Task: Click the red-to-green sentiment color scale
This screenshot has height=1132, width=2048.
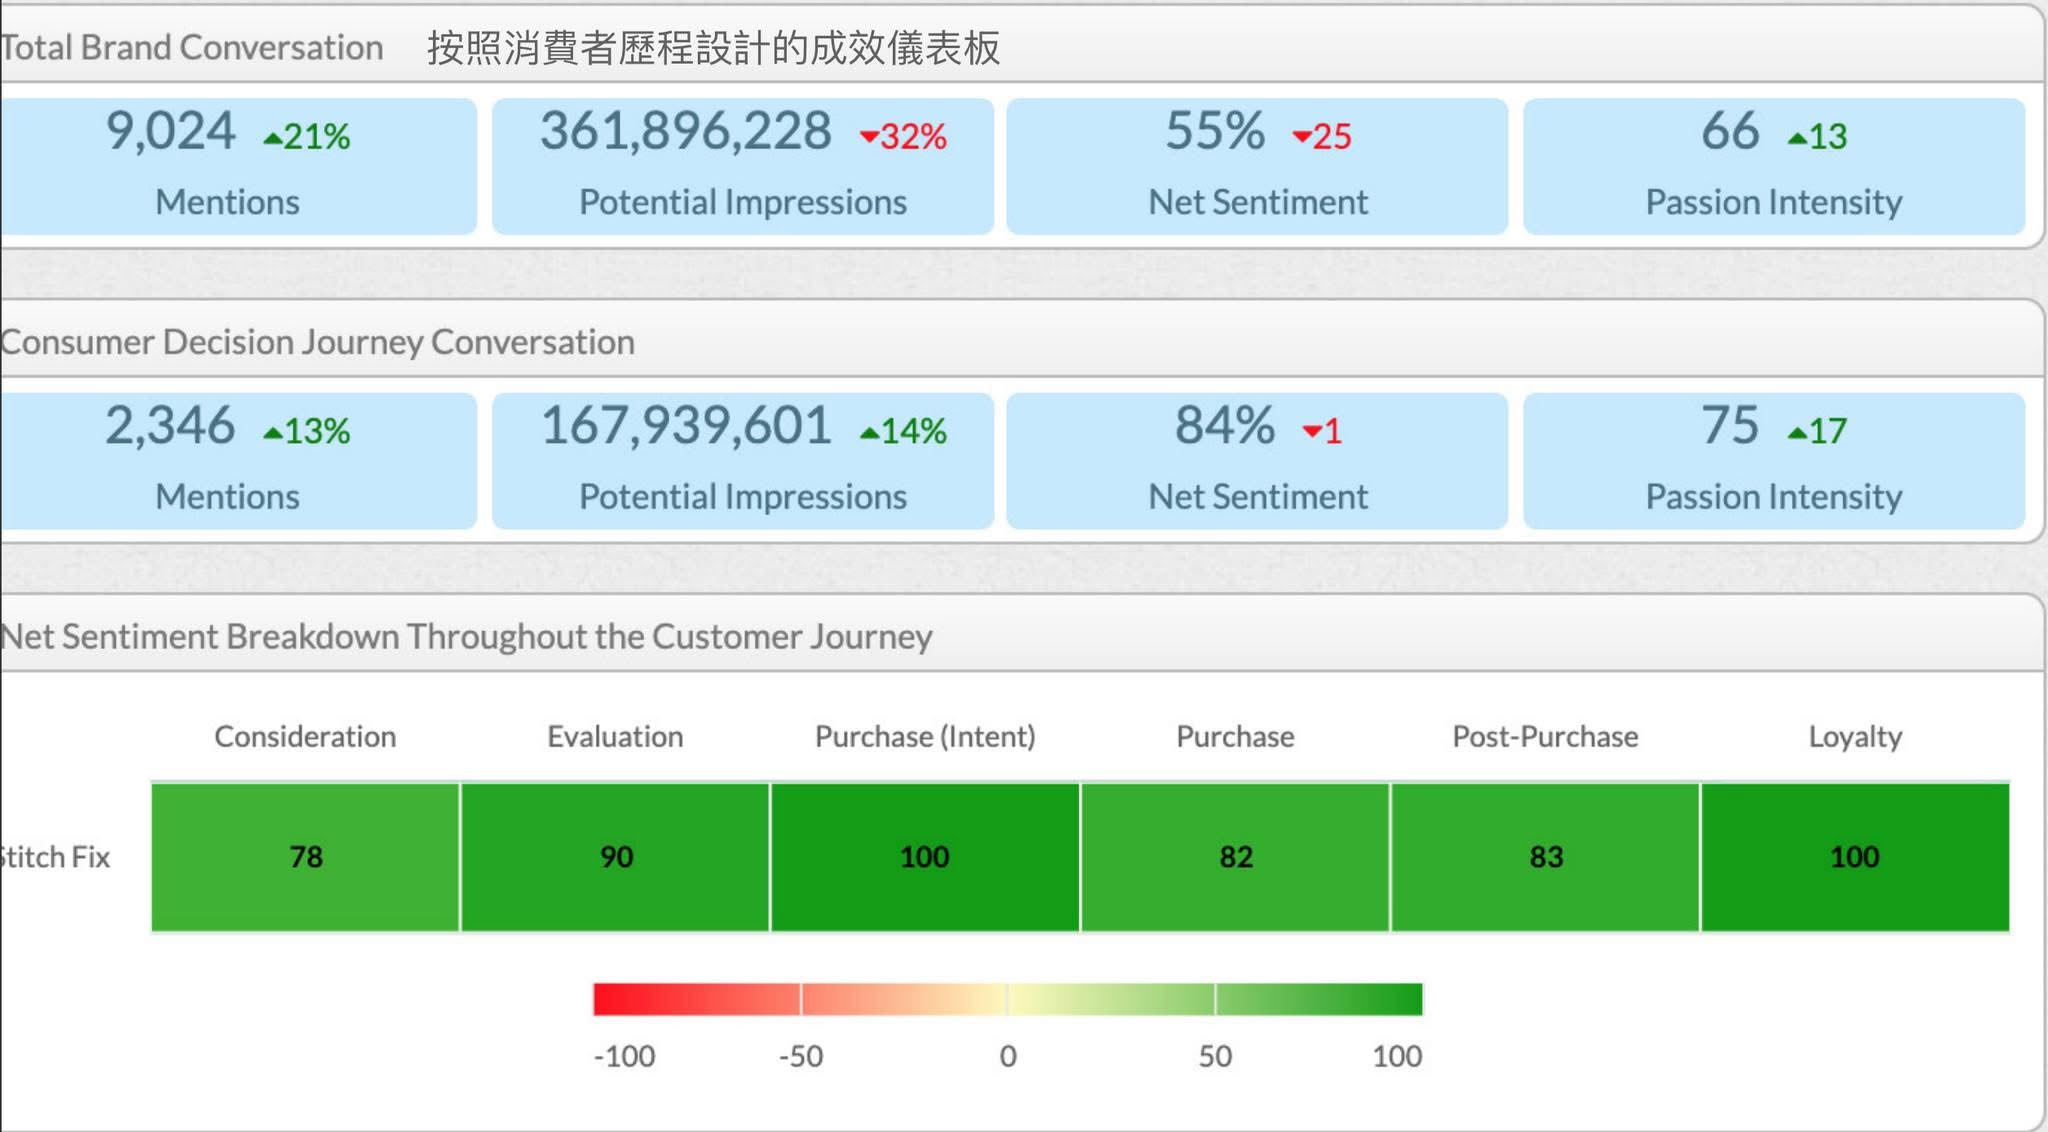Action: (x=1007, y=999)
